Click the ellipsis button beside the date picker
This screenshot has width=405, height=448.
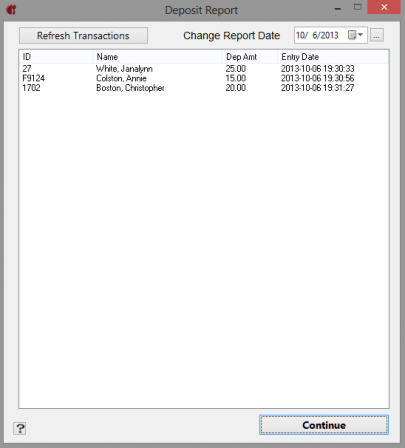tap(377, 35)
